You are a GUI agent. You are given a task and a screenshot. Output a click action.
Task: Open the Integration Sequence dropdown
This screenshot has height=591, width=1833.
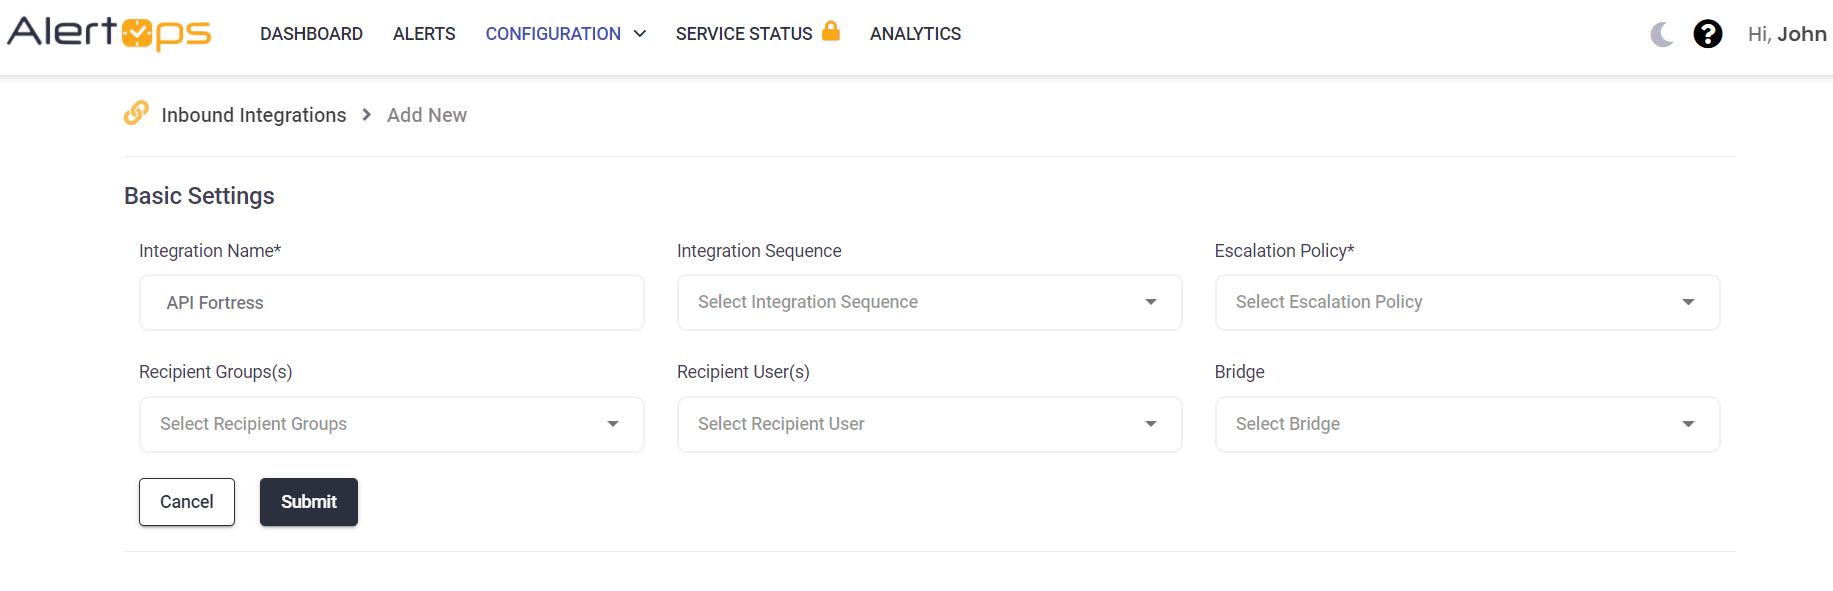pyautogui.click(x=929, y=302)
